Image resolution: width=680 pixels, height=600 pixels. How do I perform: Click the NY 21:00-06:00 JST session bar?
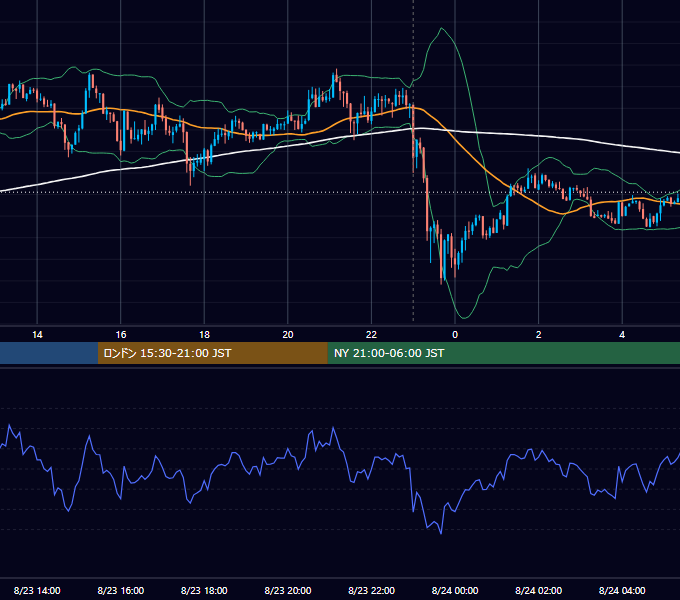click(x=503, y=353)
